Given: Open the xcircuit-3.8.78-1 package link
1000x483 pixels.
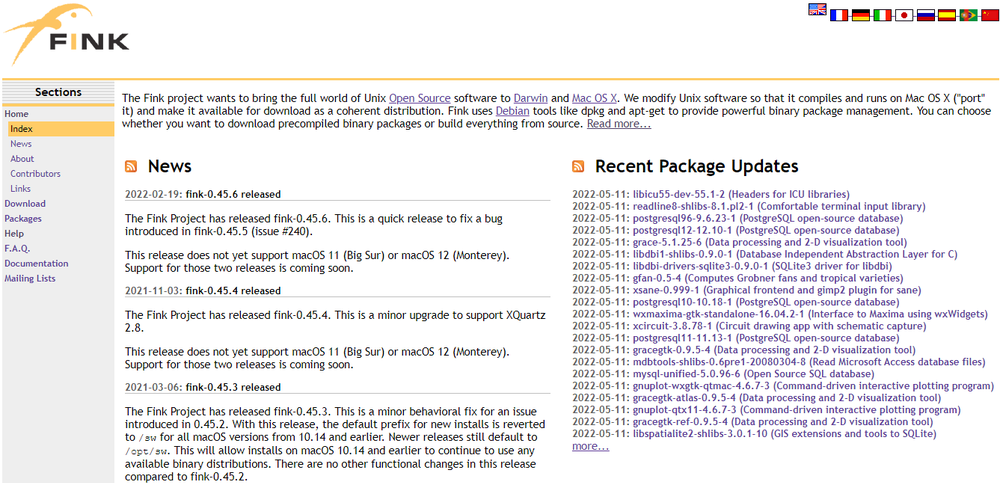Looking at the screenshot, I should click(779, 326).
